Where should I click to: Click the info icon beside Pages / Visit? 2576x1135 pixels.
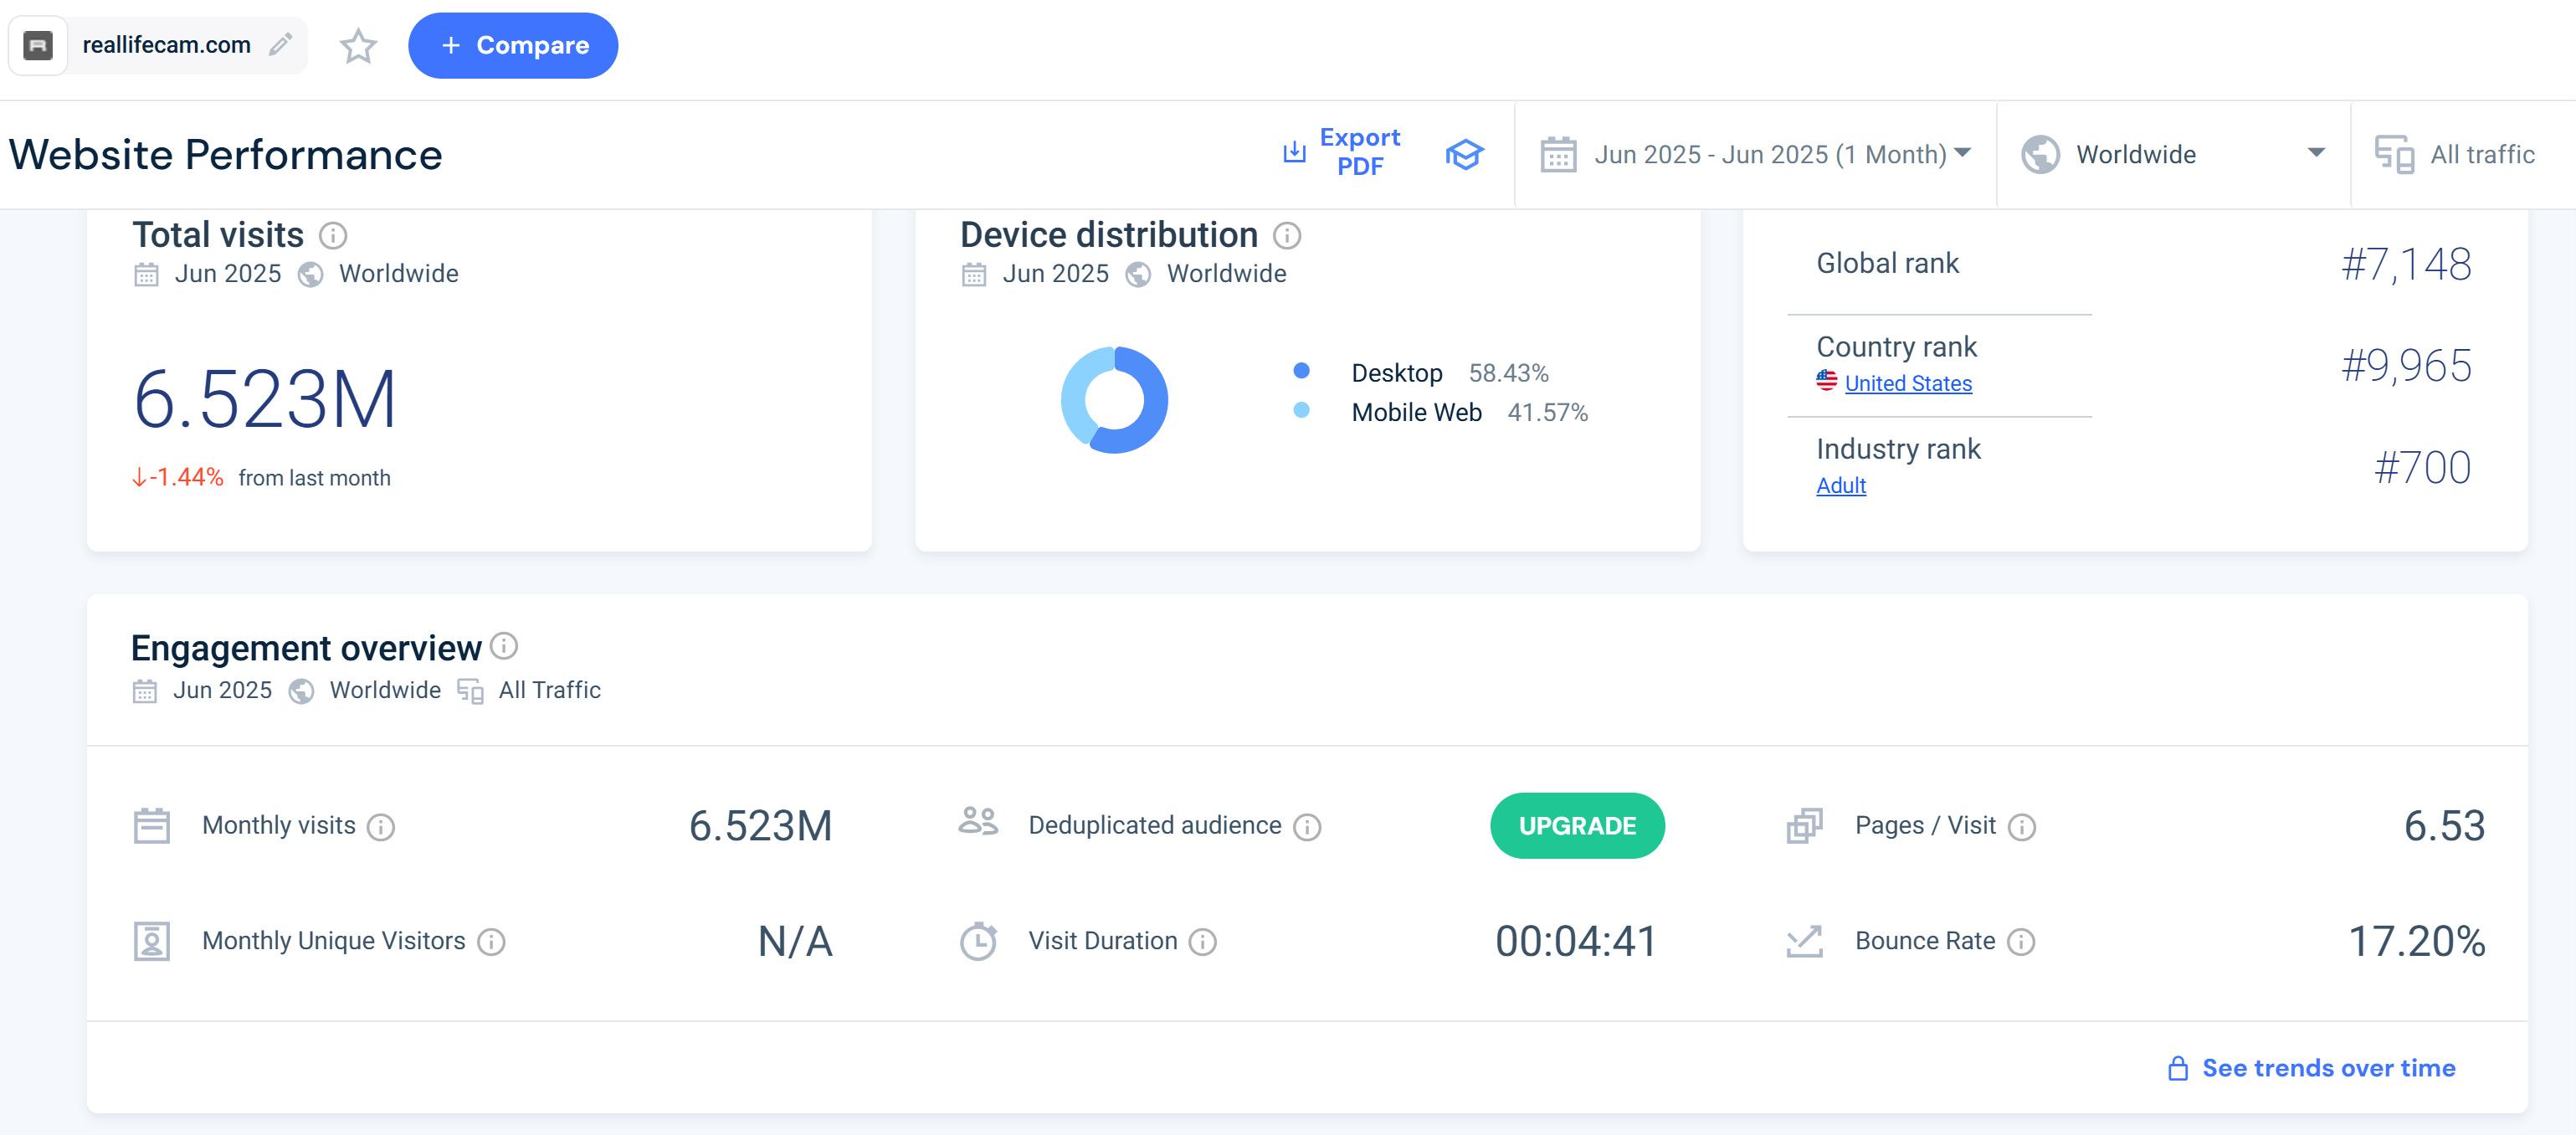click(x=2022, y=827)
